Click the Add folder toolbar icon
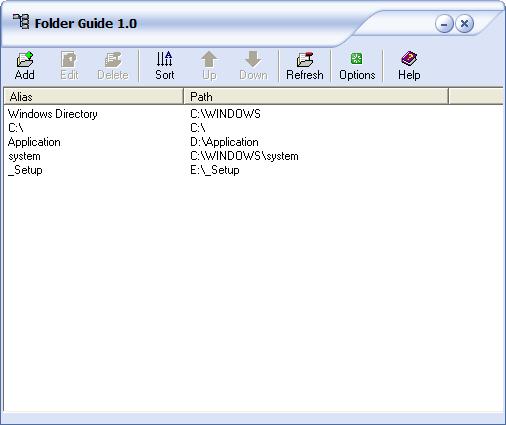This screenshot has width=506, height=425. click(25, 59)
